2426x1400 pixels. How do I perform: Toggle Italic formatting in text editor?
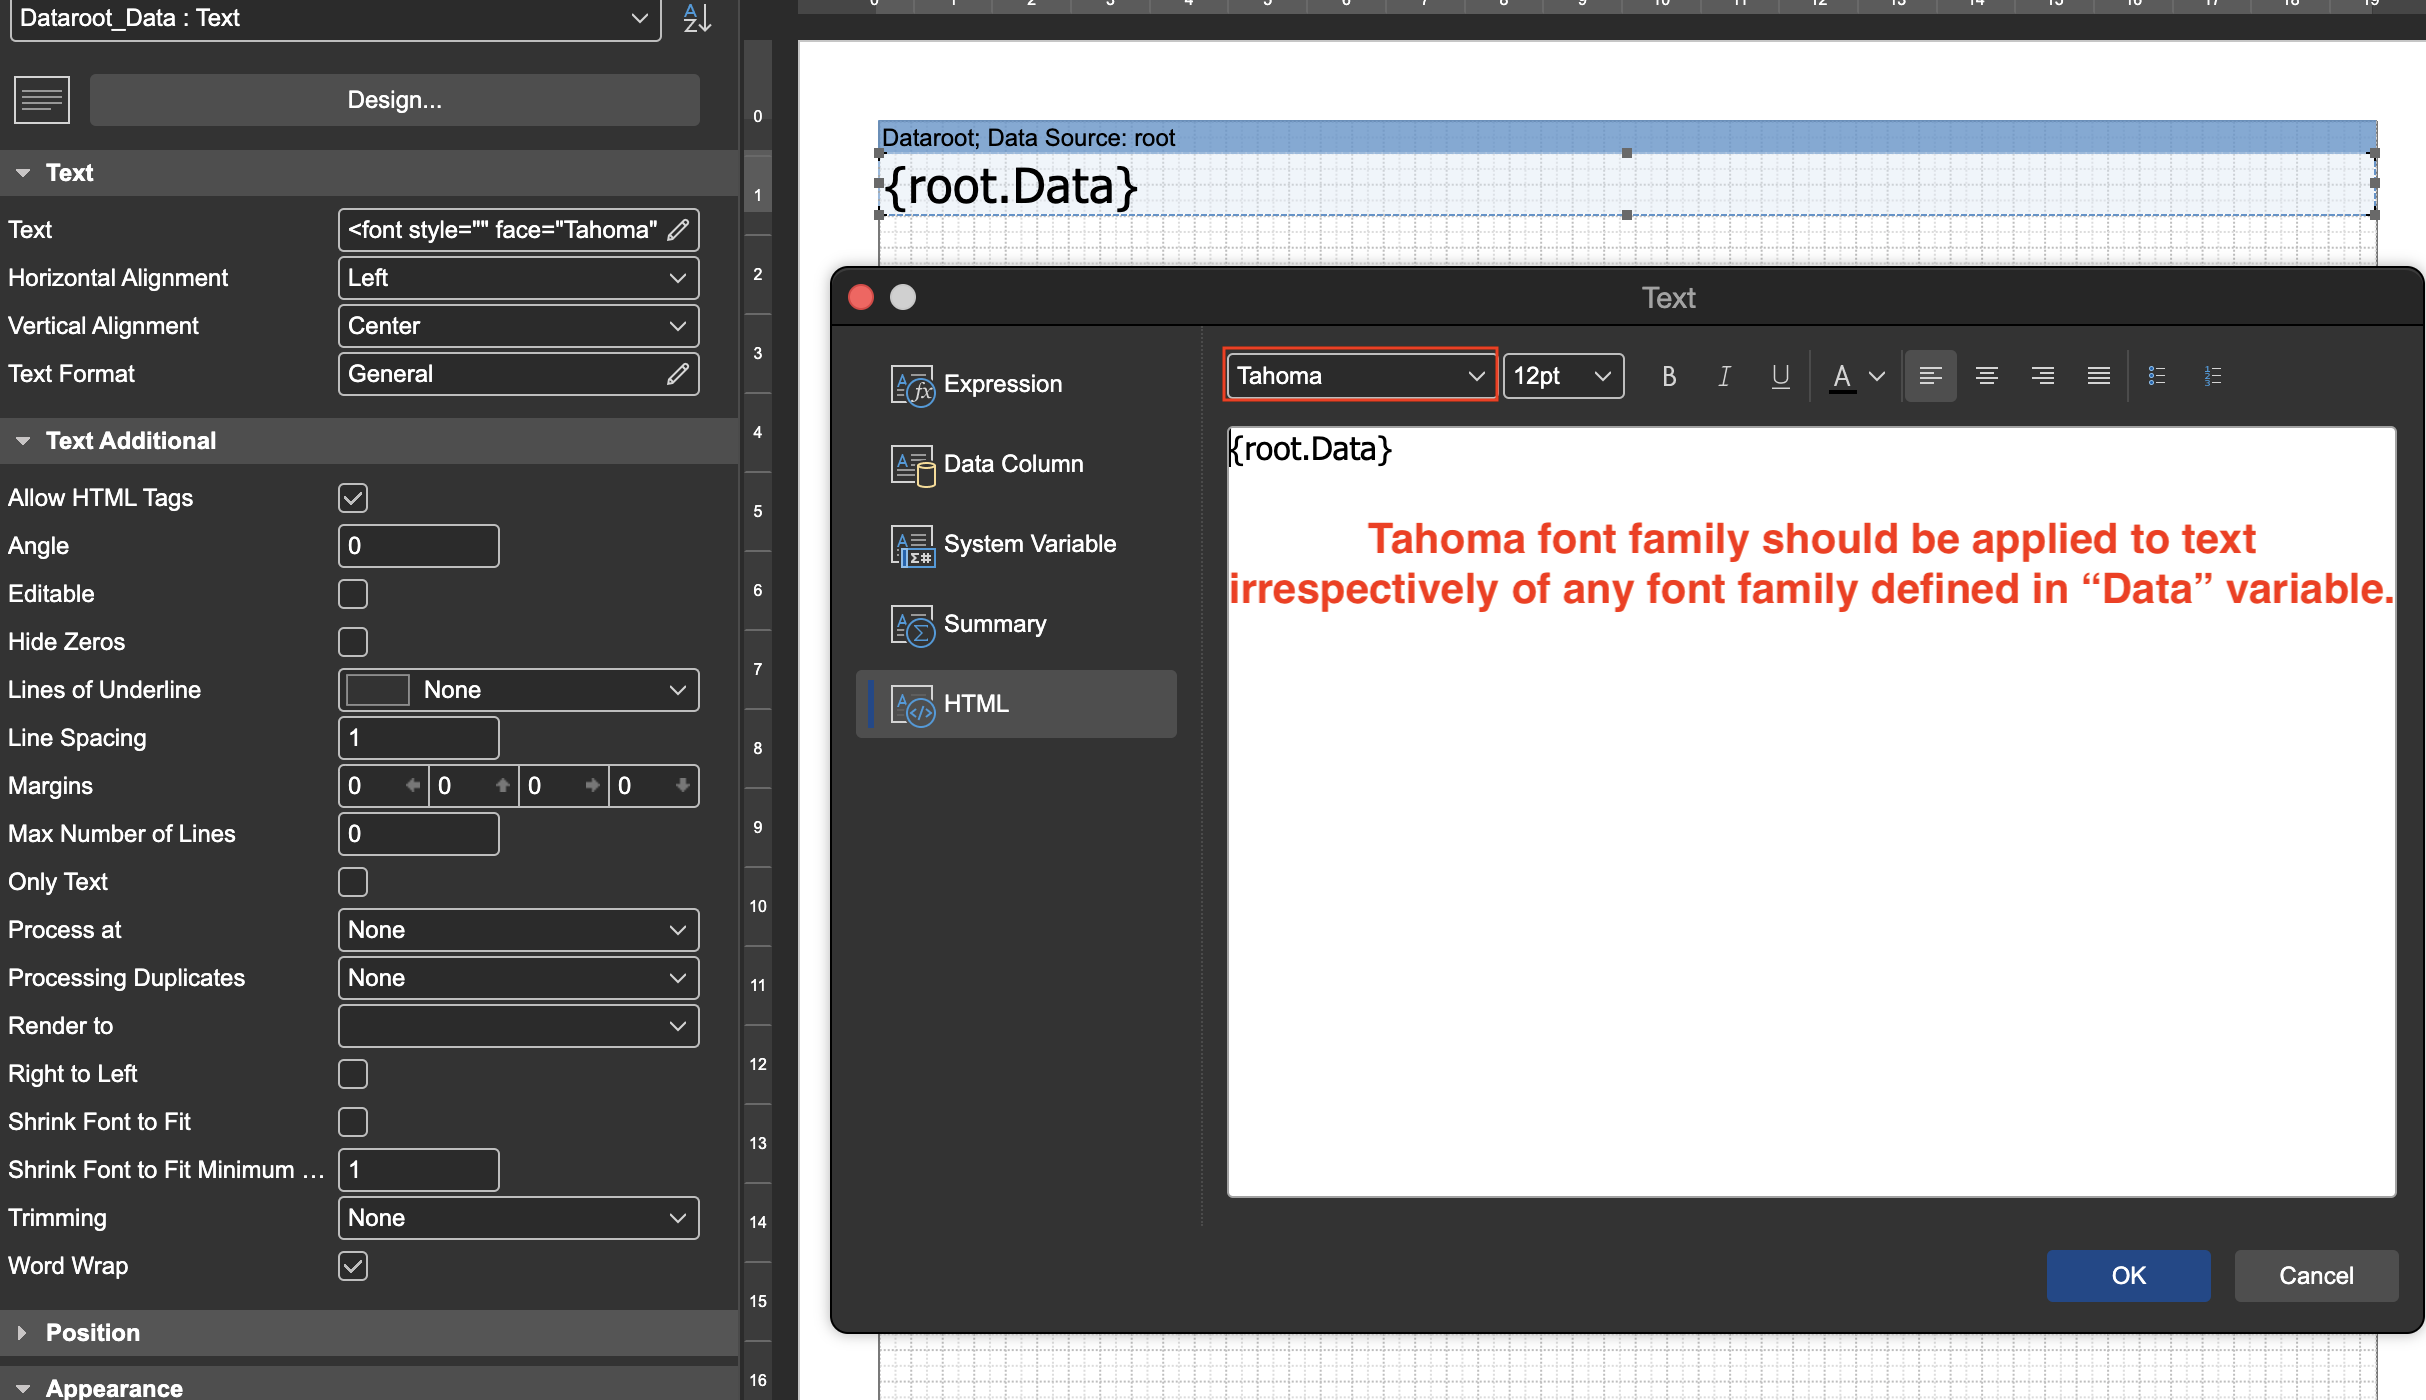[x=1724, y=376]
